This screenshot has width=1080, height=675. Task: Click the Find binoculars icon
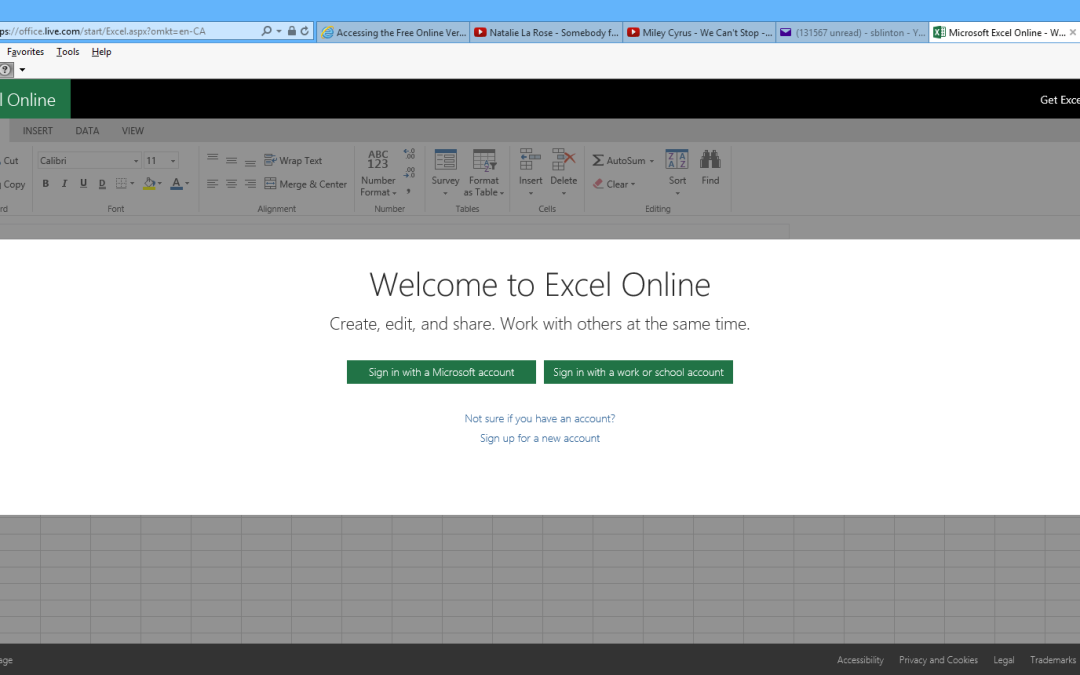[x=710, y=161]
